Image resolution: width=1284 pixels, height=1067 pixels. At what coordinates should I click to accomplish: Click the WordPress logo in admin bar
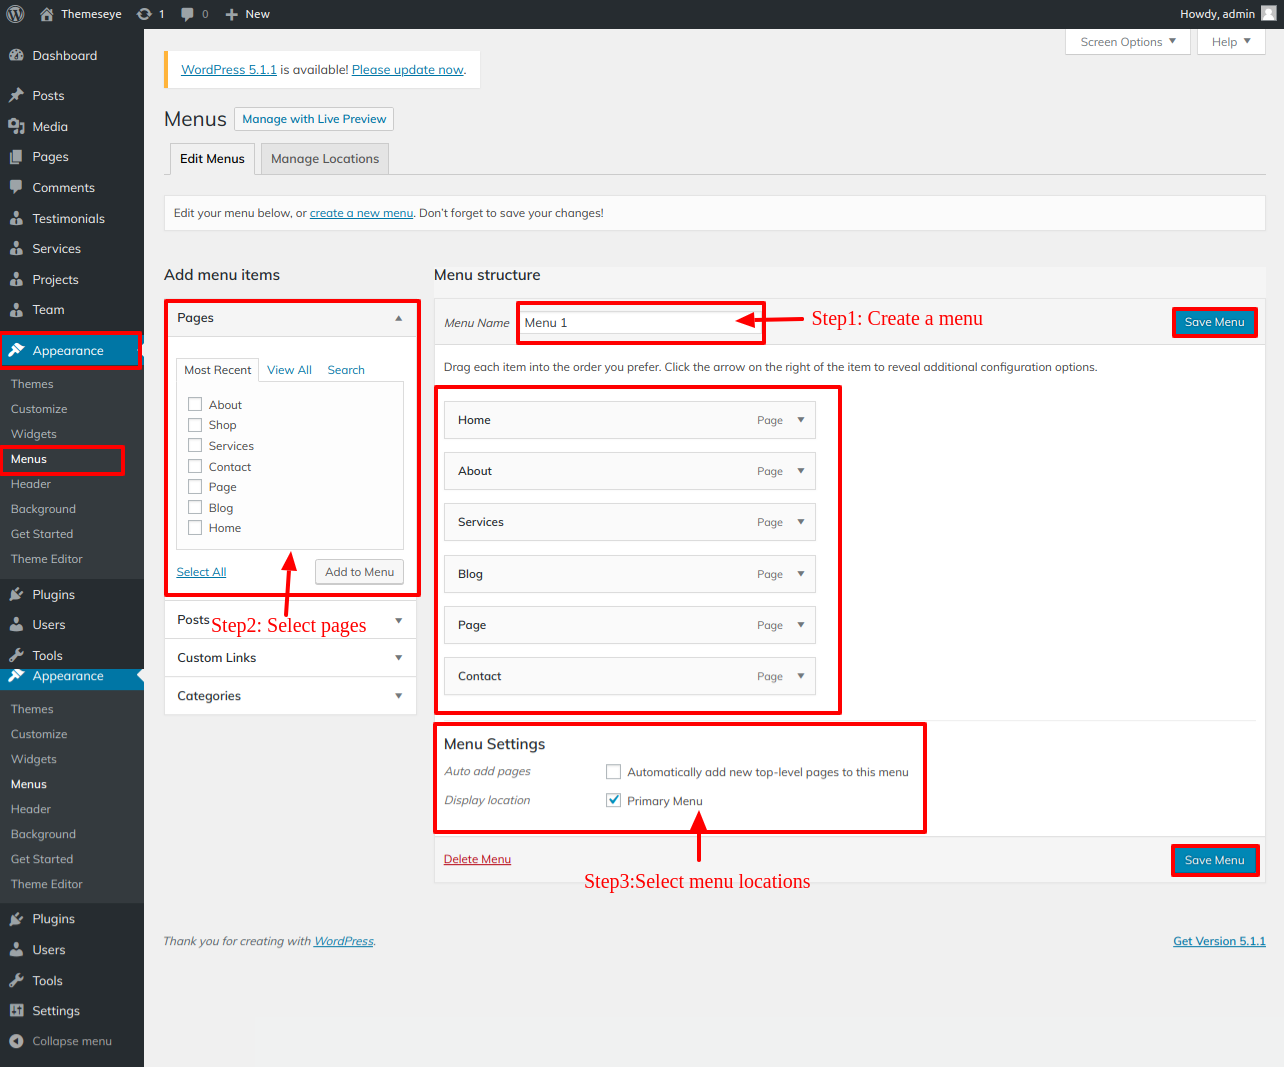(x=15, y=14)
